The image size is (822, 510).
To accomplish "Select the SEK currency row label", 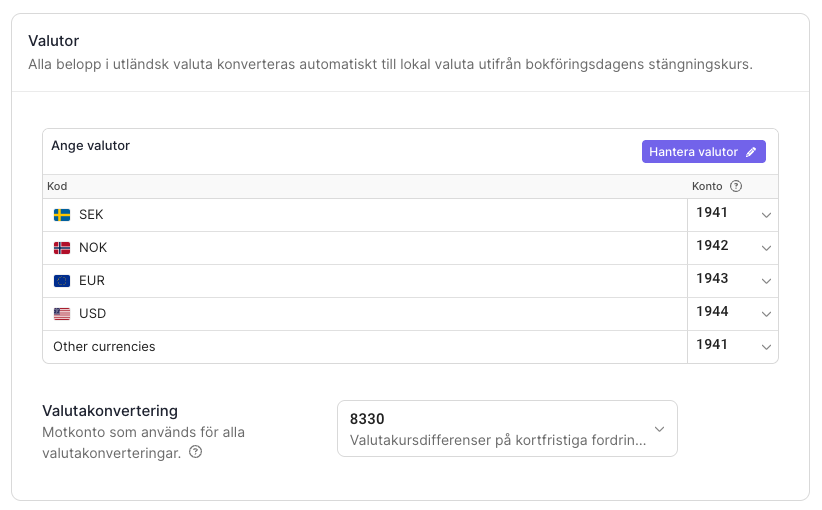I will click(x=91, y=215).
